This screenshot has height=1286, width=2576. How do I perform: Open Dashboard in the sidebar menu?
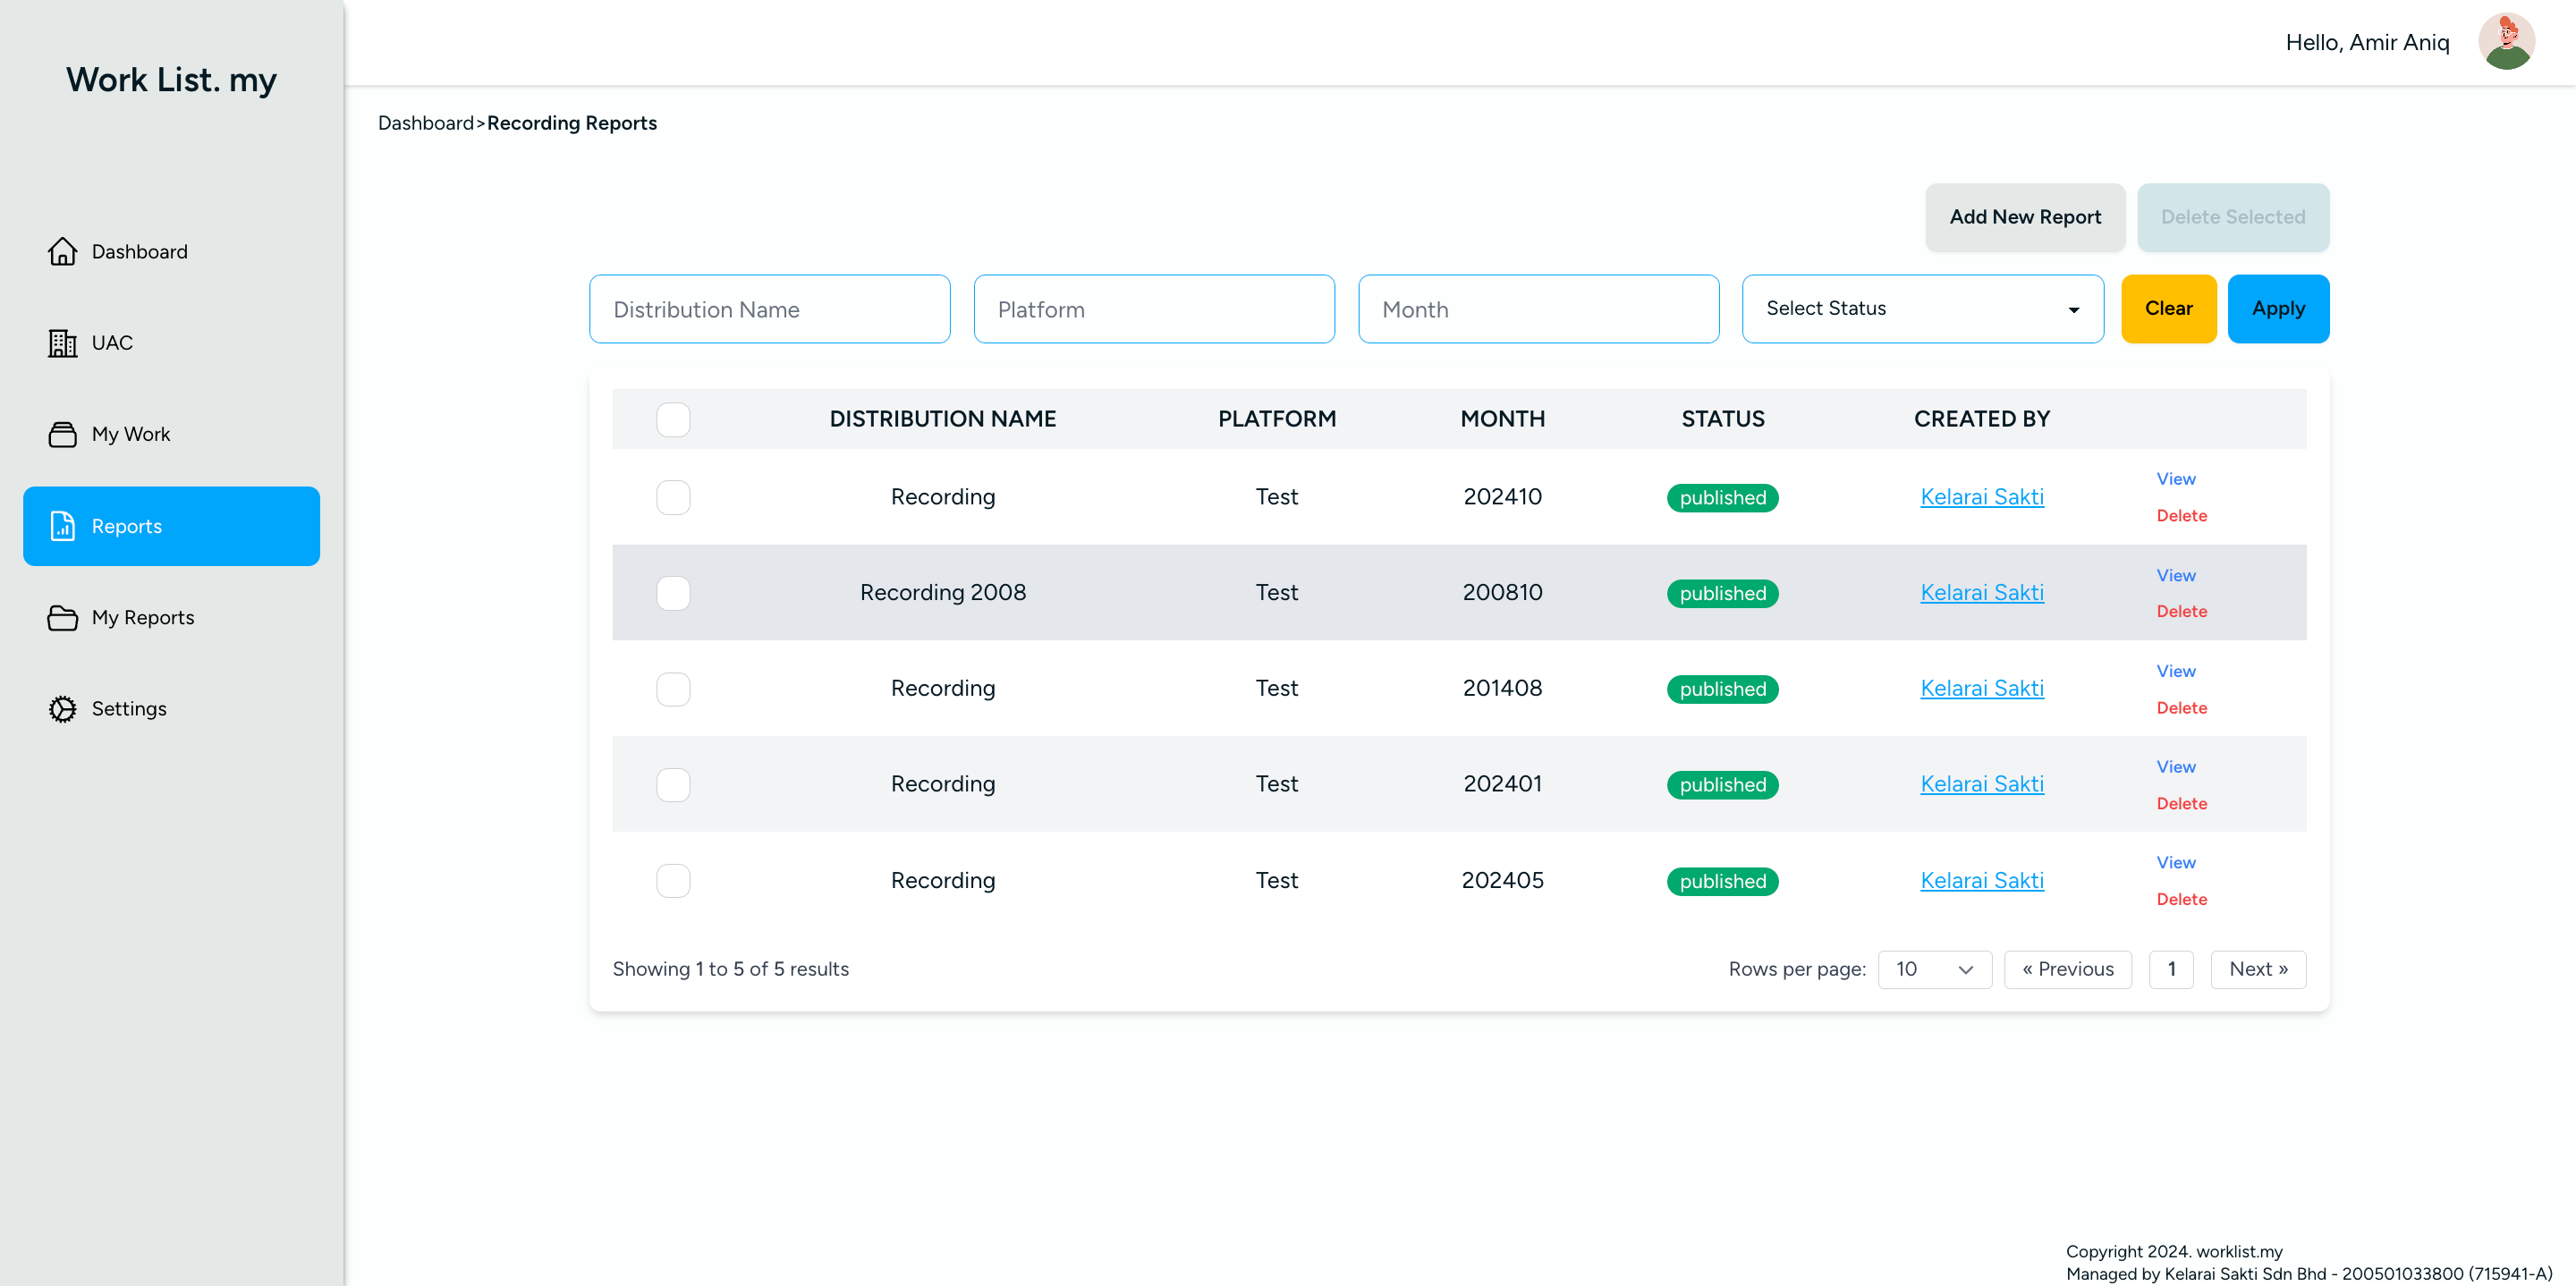[x=171, y=252]
